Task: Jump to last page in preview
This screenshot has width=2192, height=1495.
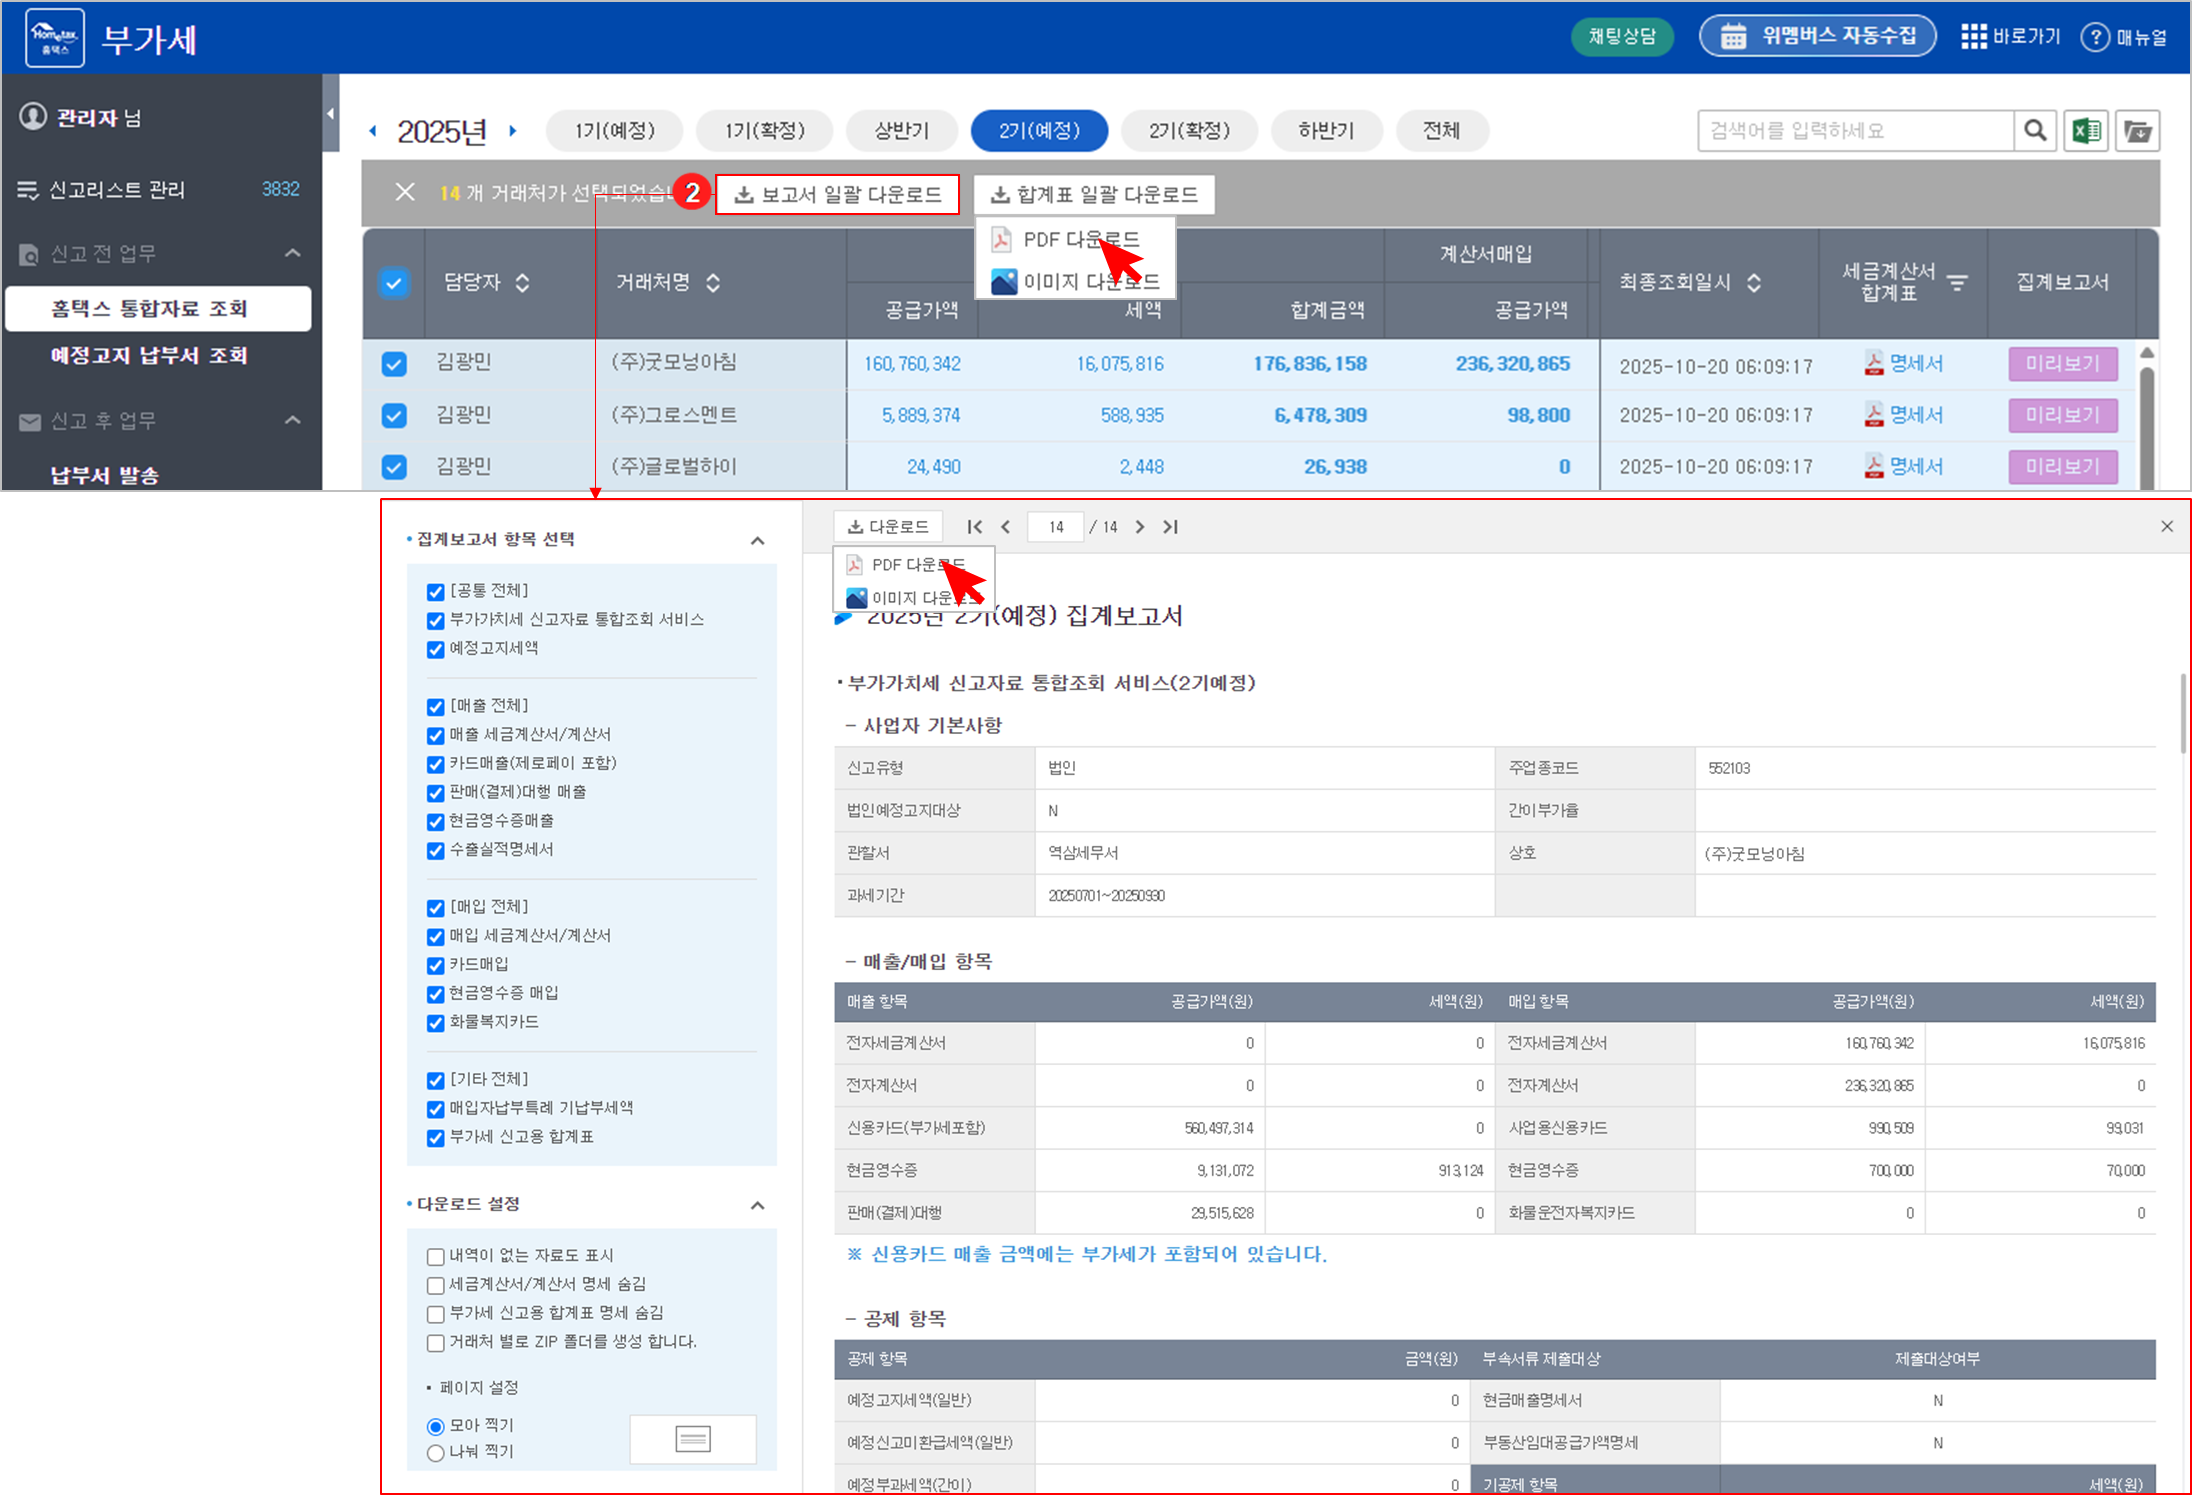Action: click(1170, 527)
